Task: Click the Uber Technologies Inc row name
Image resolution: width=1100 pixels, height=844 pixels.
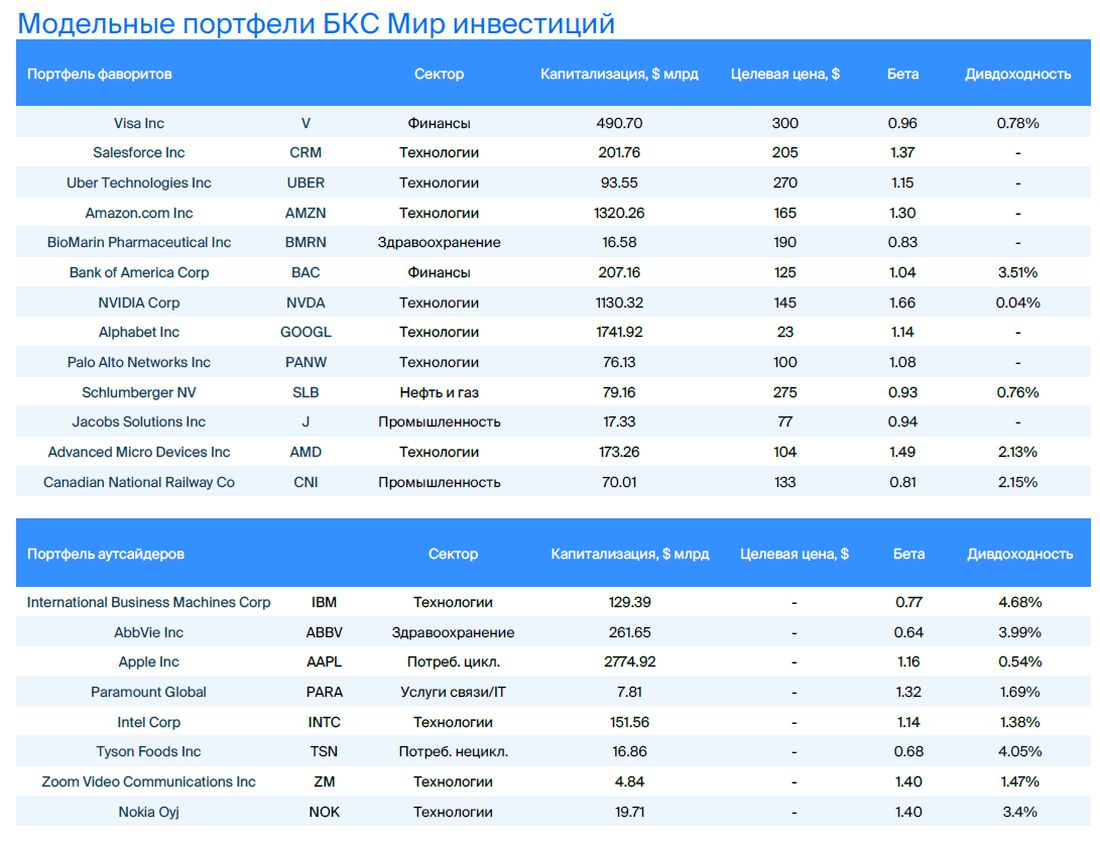Action: click(x=139, y=182)
